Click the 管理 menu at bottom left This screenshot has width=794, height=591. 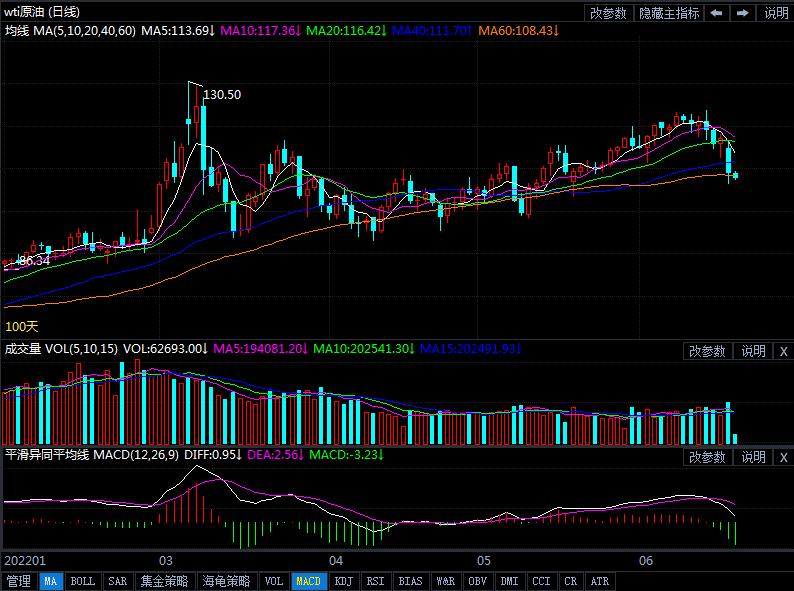[18, 581]
